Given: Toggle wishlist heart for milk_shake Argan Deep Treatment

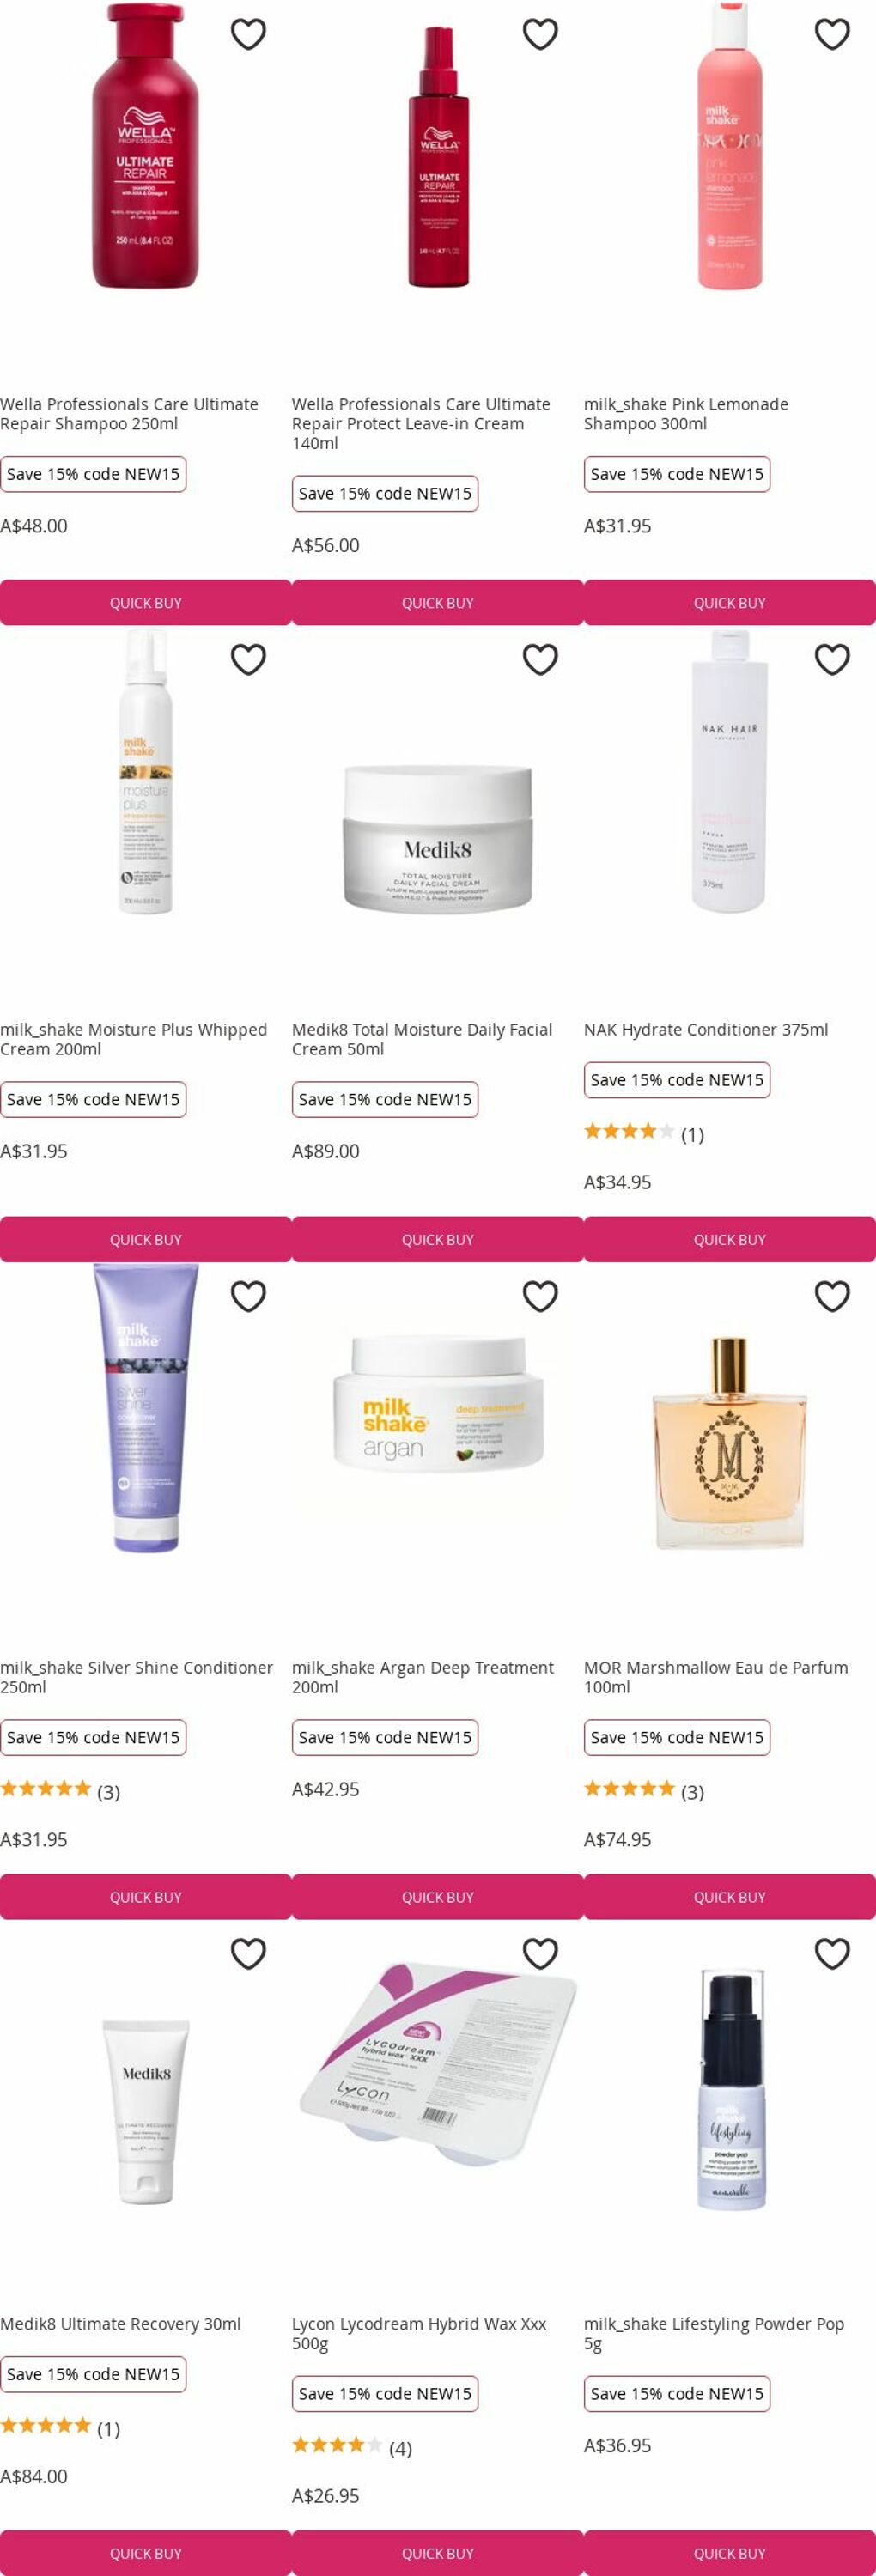Looking at the screenshot, I should click(x=540, y=1296).
